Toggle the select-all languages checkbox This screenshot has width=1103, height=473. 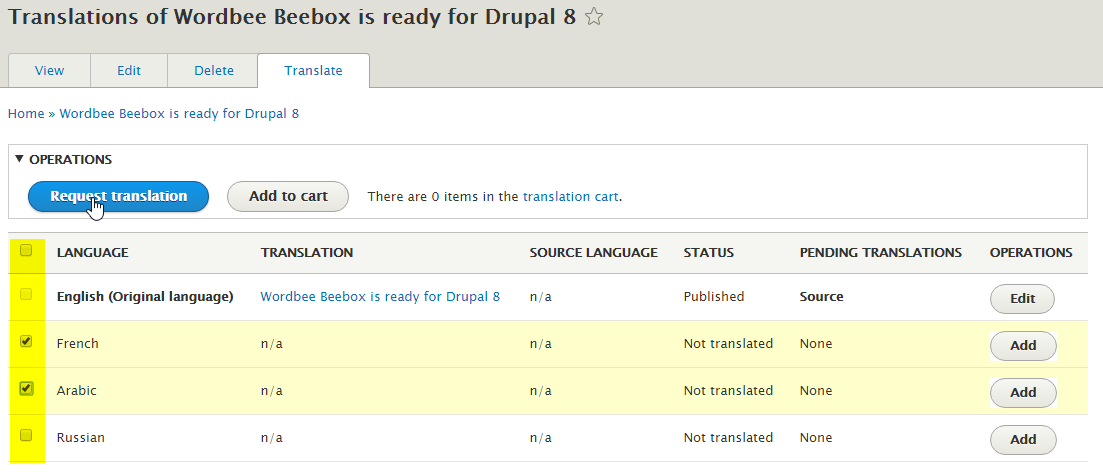pos(26,251)
